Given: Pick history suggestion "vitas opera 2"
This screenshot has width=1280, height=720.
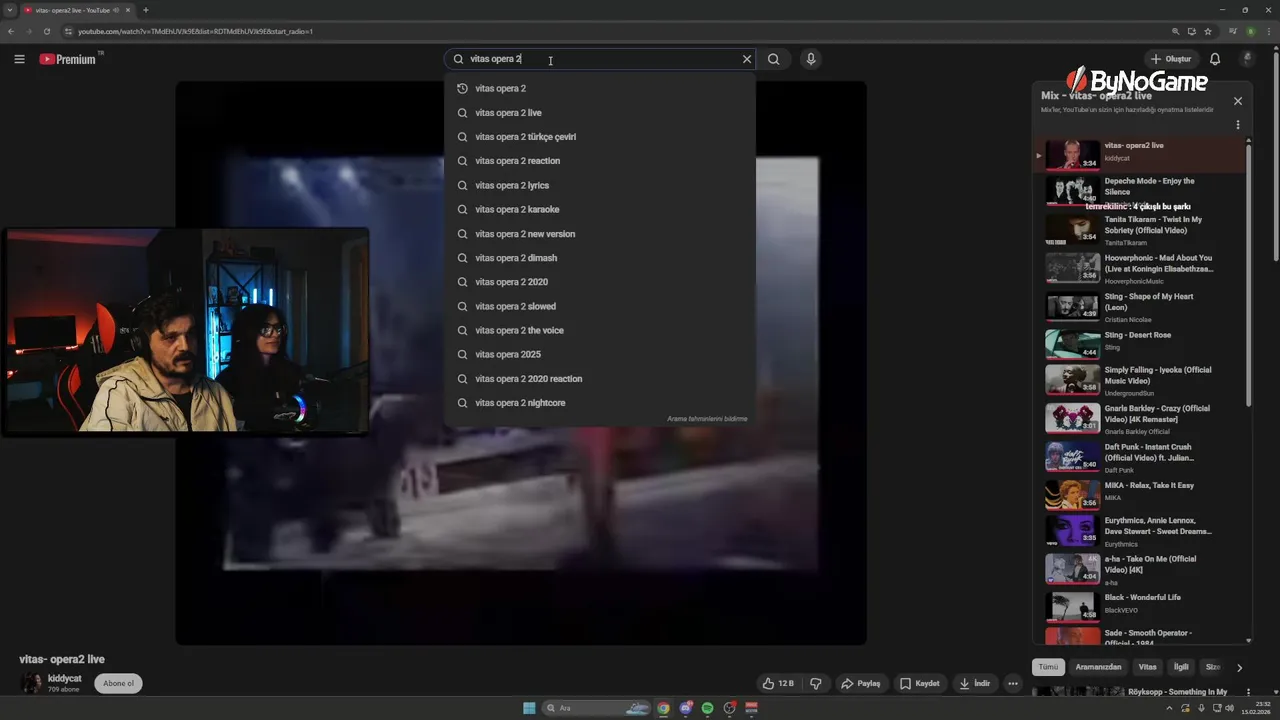Looking at the screenshot, I should pos(600,88).
